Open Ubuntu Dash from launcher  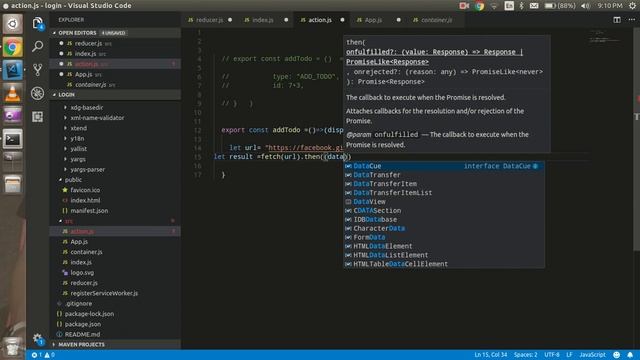pyautogui.click(x=13, y=24)
